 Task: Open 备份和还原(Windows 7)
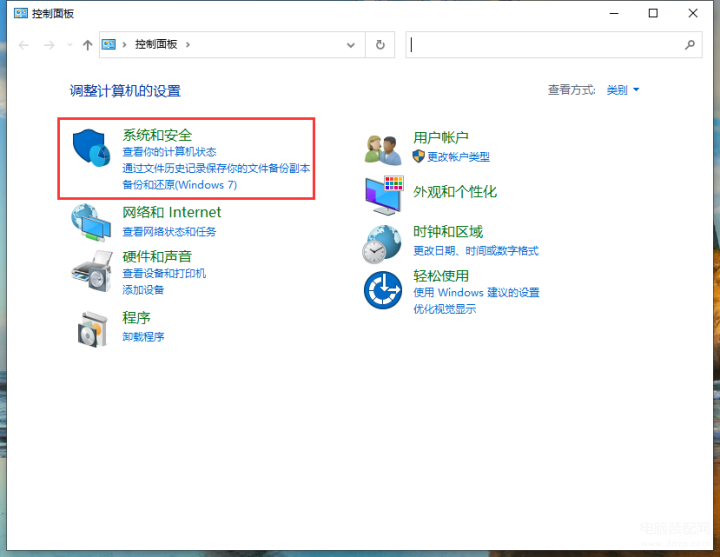[x=180, y=185]
